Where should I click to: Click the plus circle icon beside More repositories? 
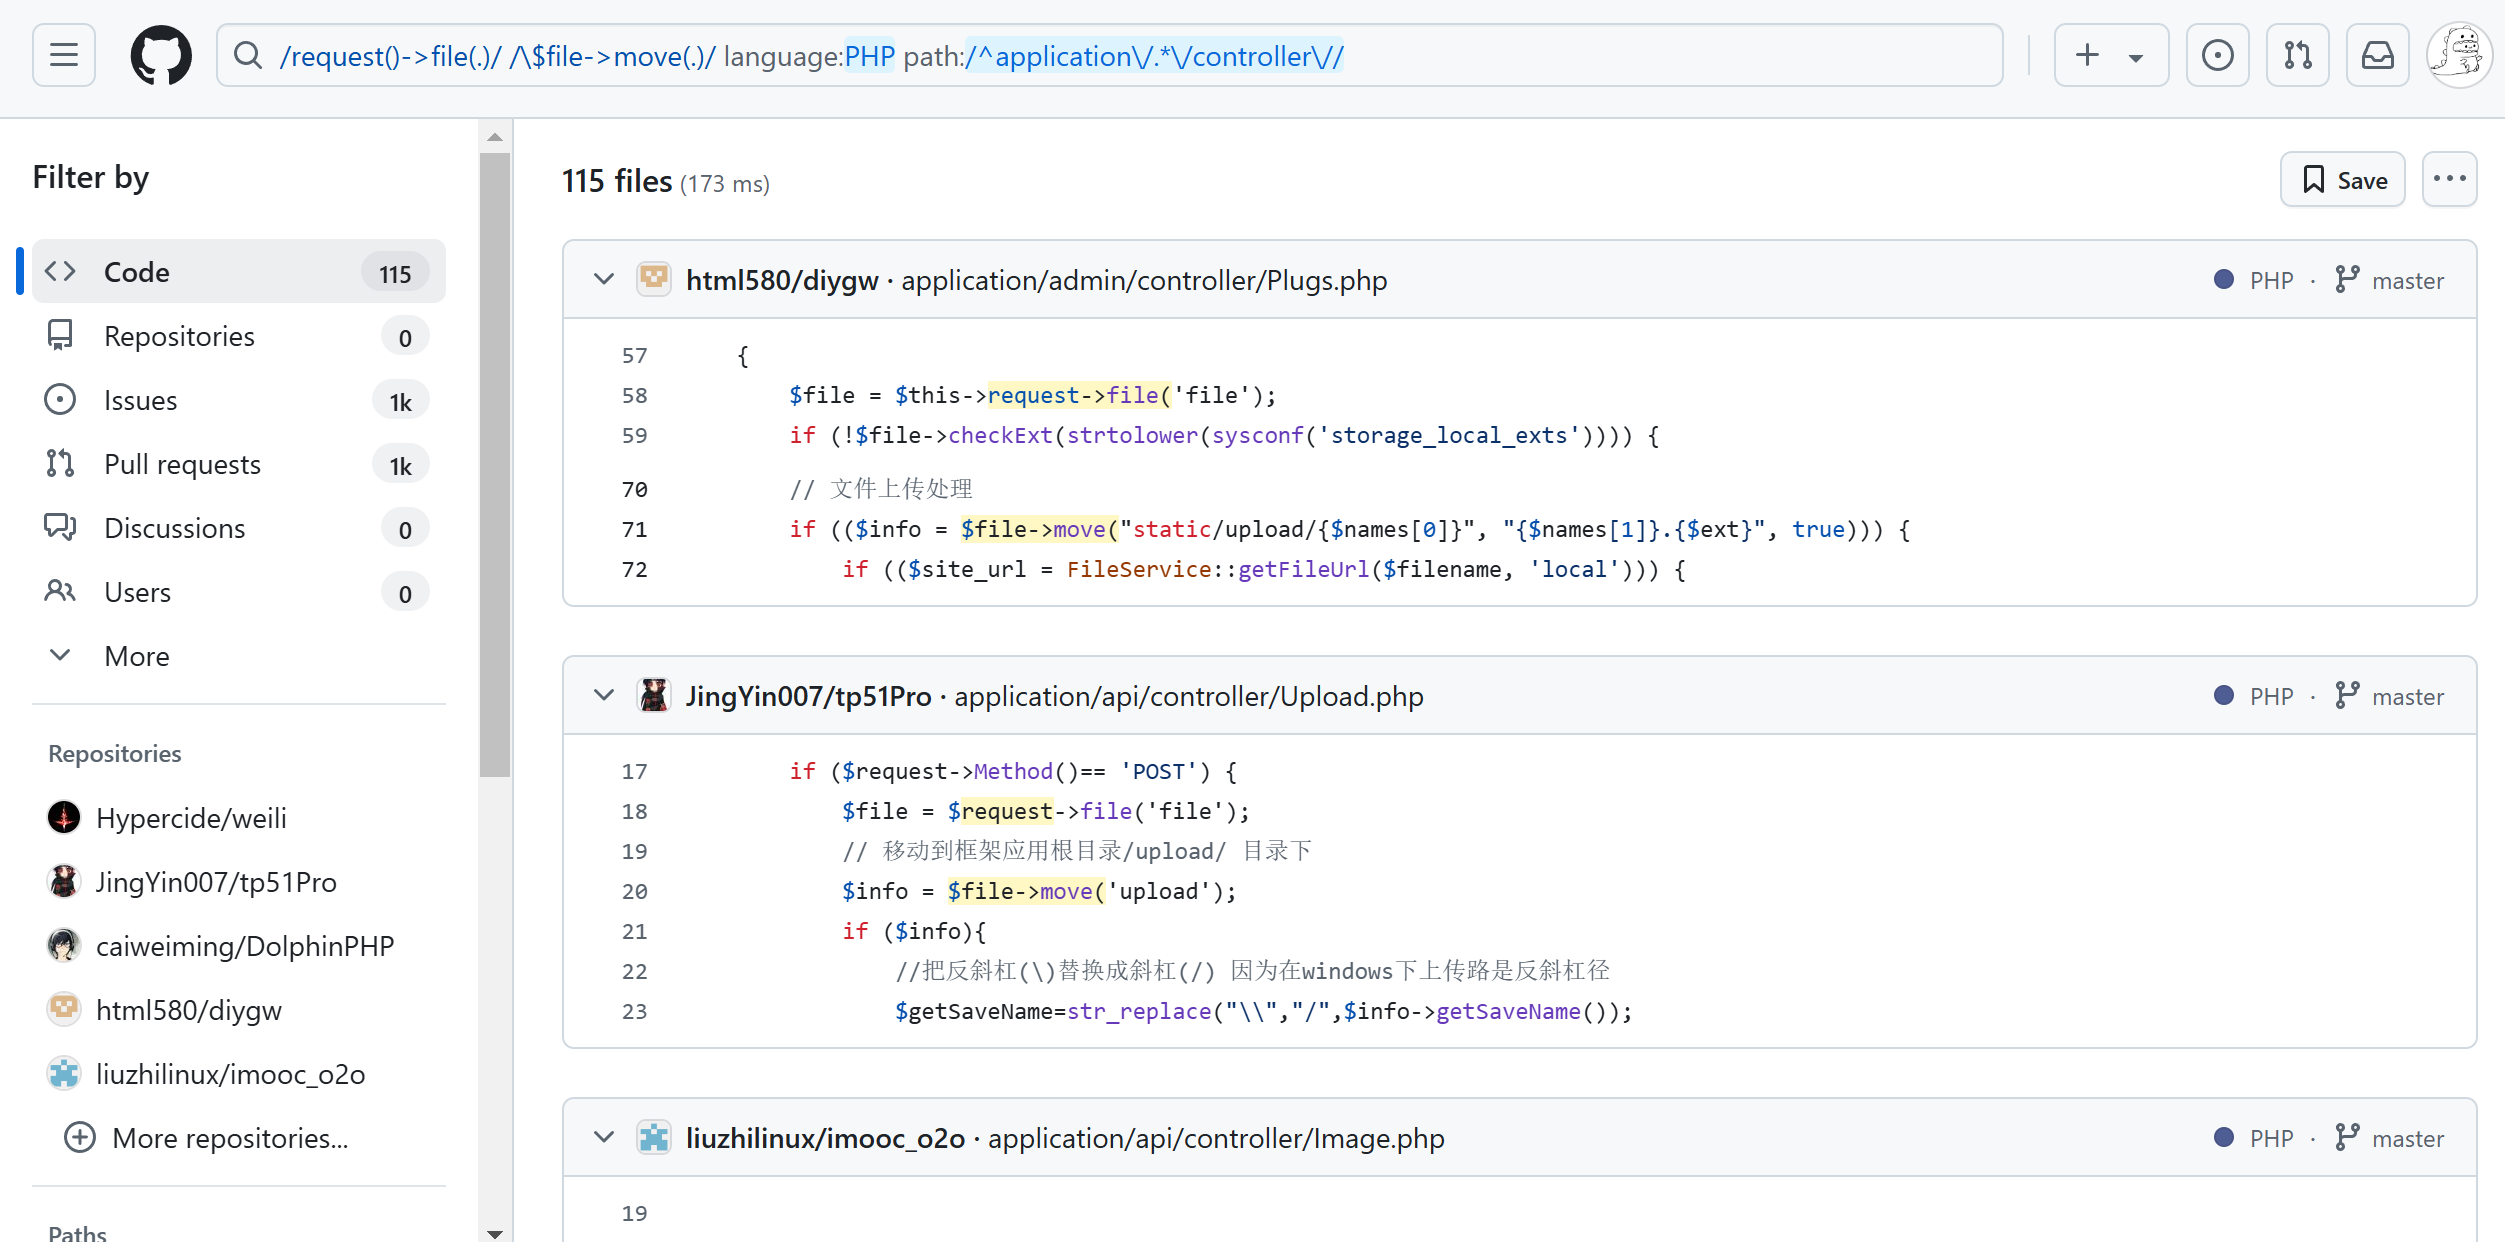79,1138
